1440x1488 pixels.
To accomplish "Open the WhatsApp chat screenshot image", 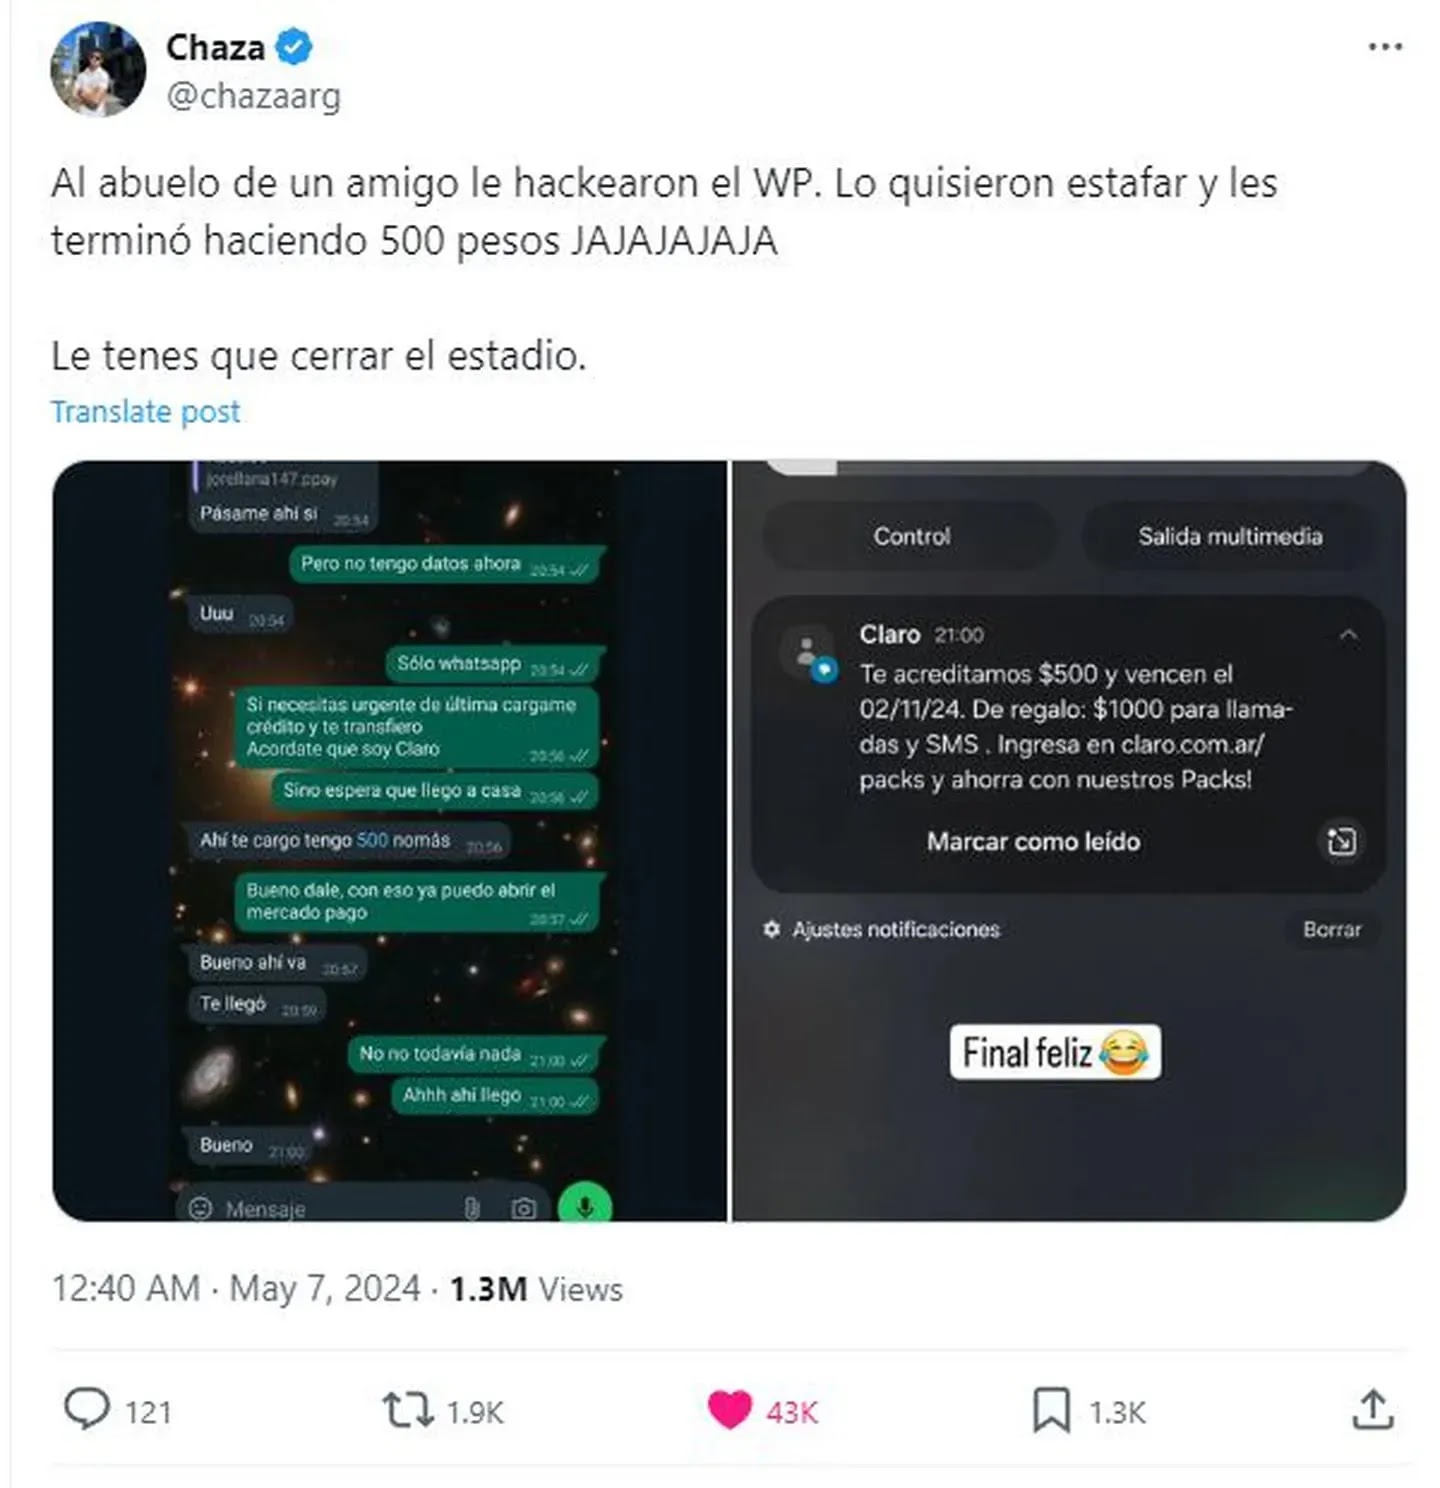I will click(x=390, y=841).
